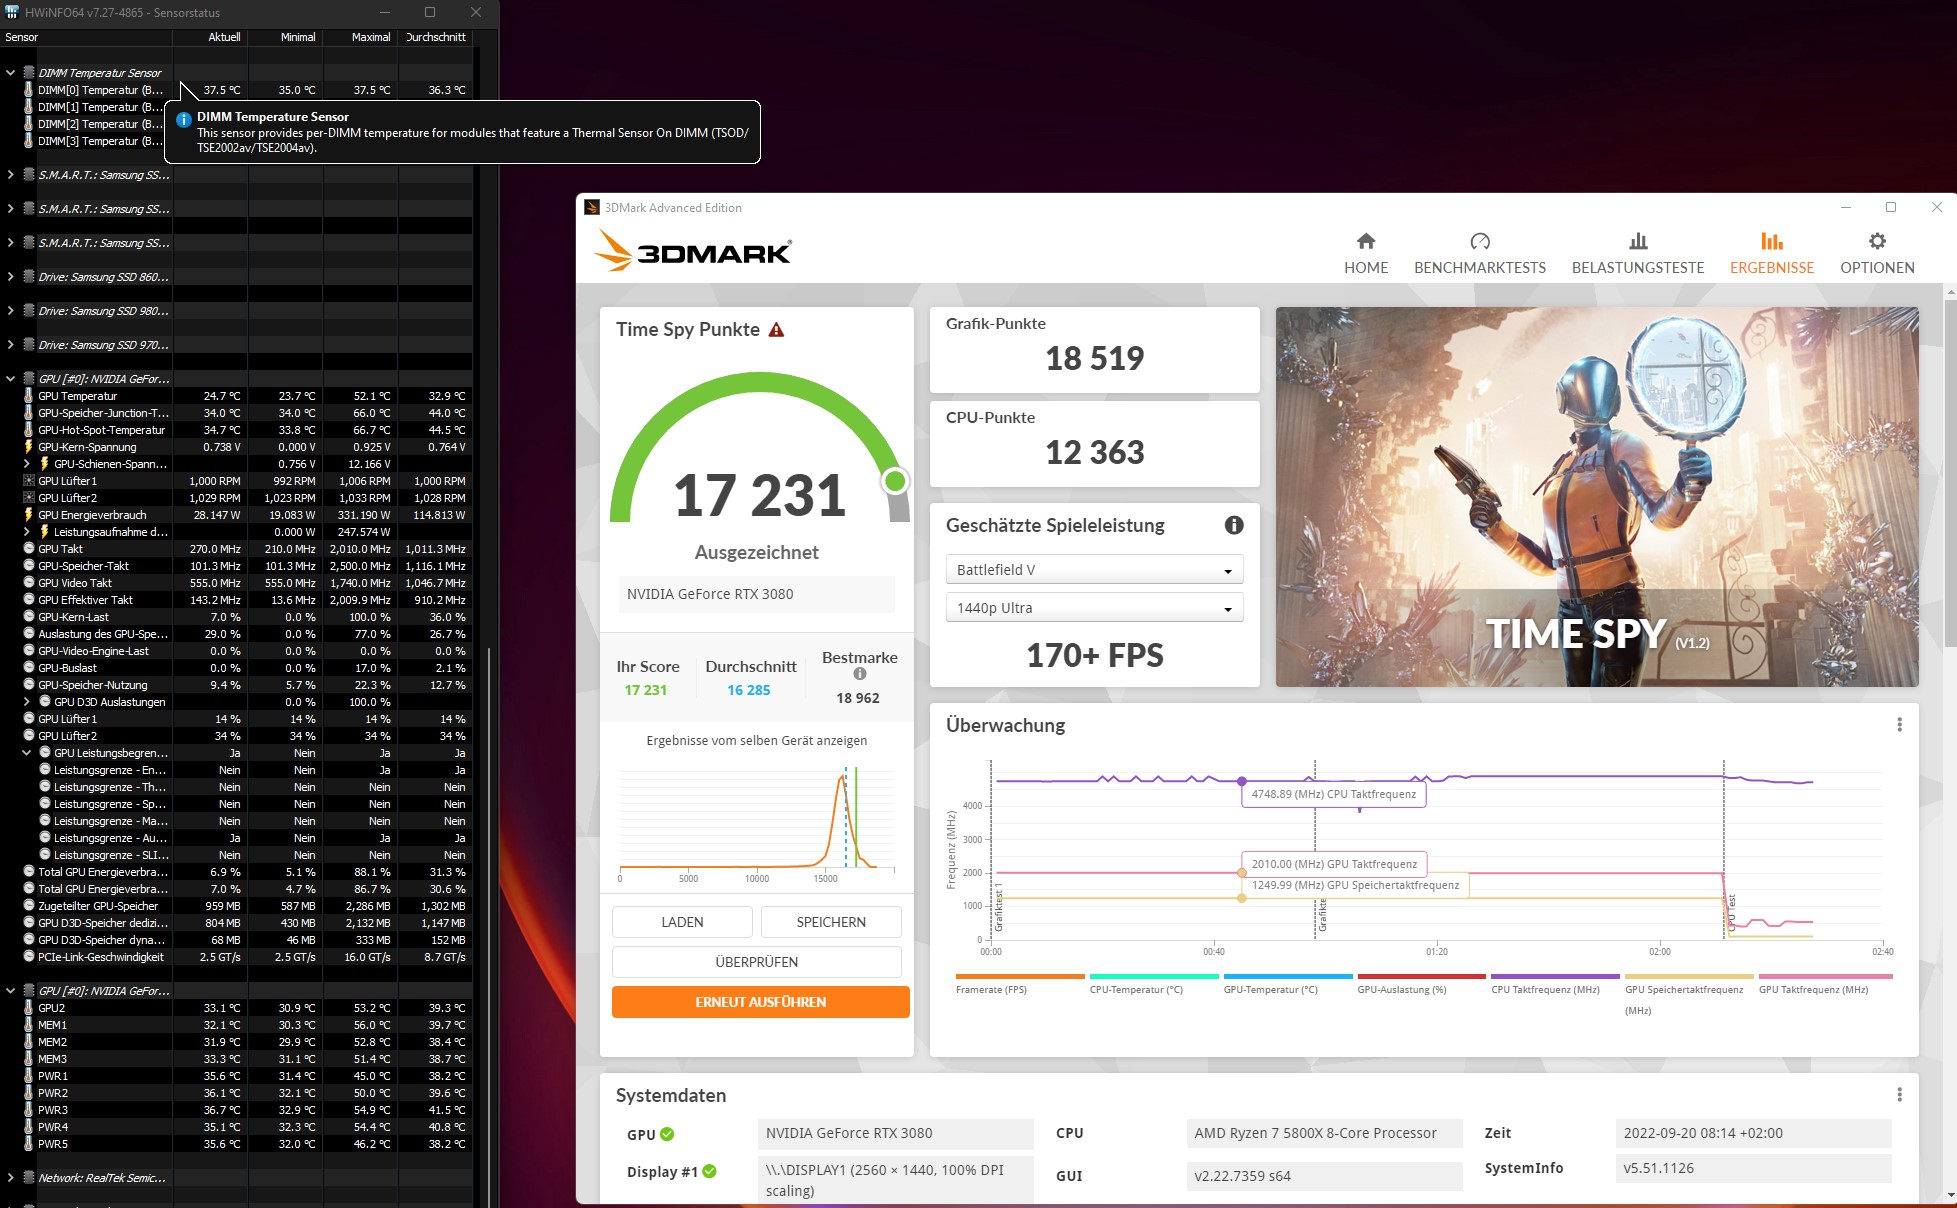Open the Benchmarktests gauge icon
The height and width of the screenshot is (1208, 1957).
tap(1479, 241)
